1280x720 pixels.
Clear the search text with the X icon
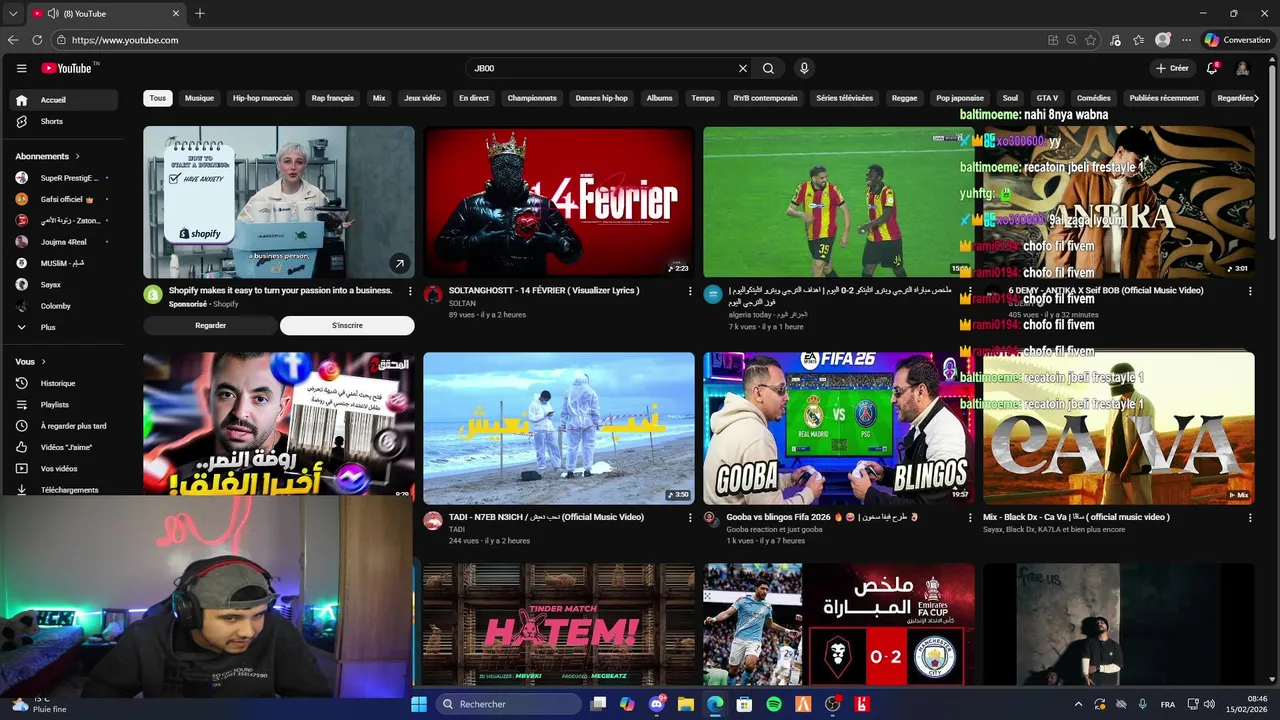(743, 68)
